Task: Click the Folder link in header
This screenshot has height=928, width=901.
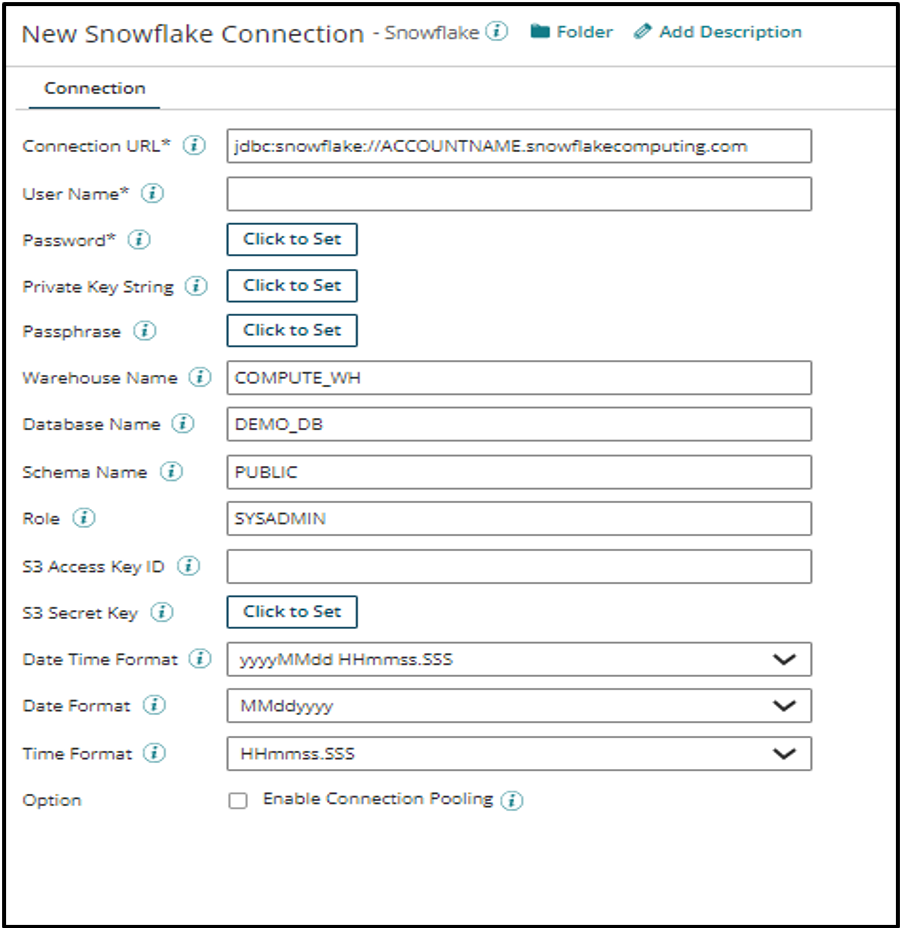Action: tap(572, 32)
